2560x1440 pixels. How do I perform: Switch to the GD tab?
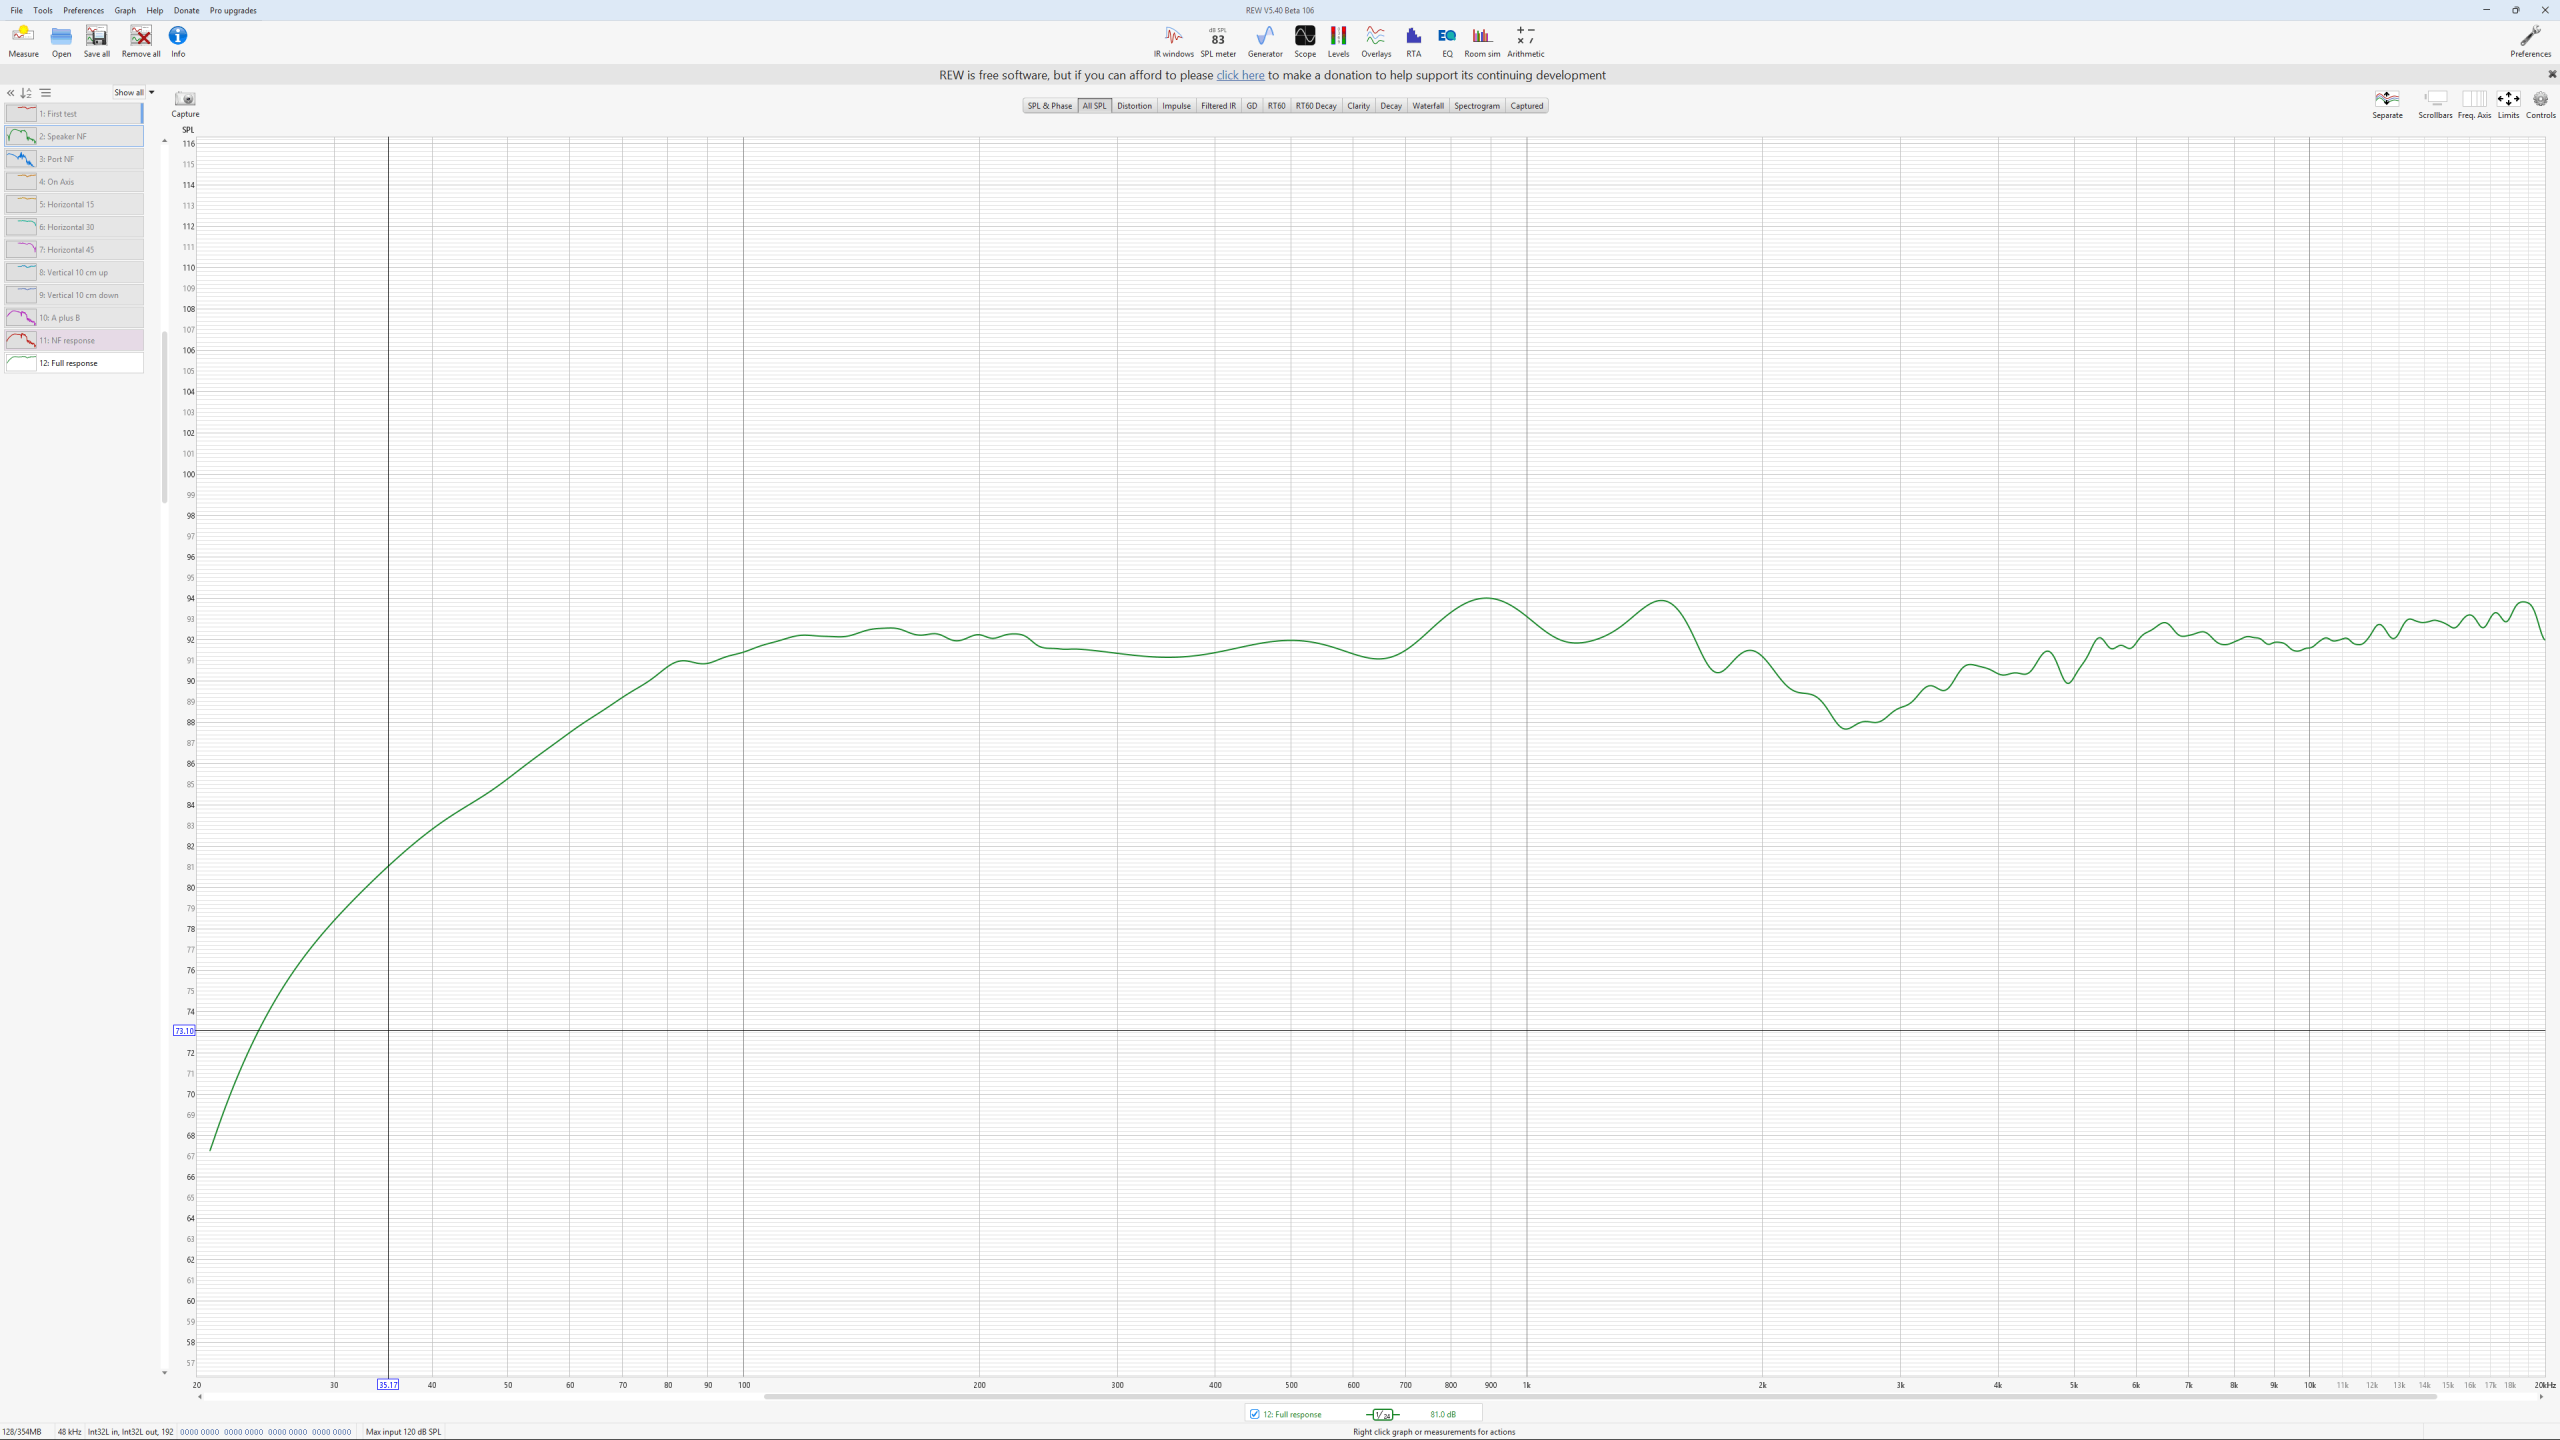1251,106
